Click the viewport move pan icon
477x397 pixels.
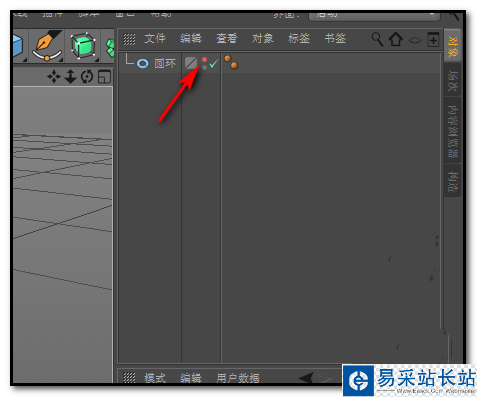tap(53, 77)
